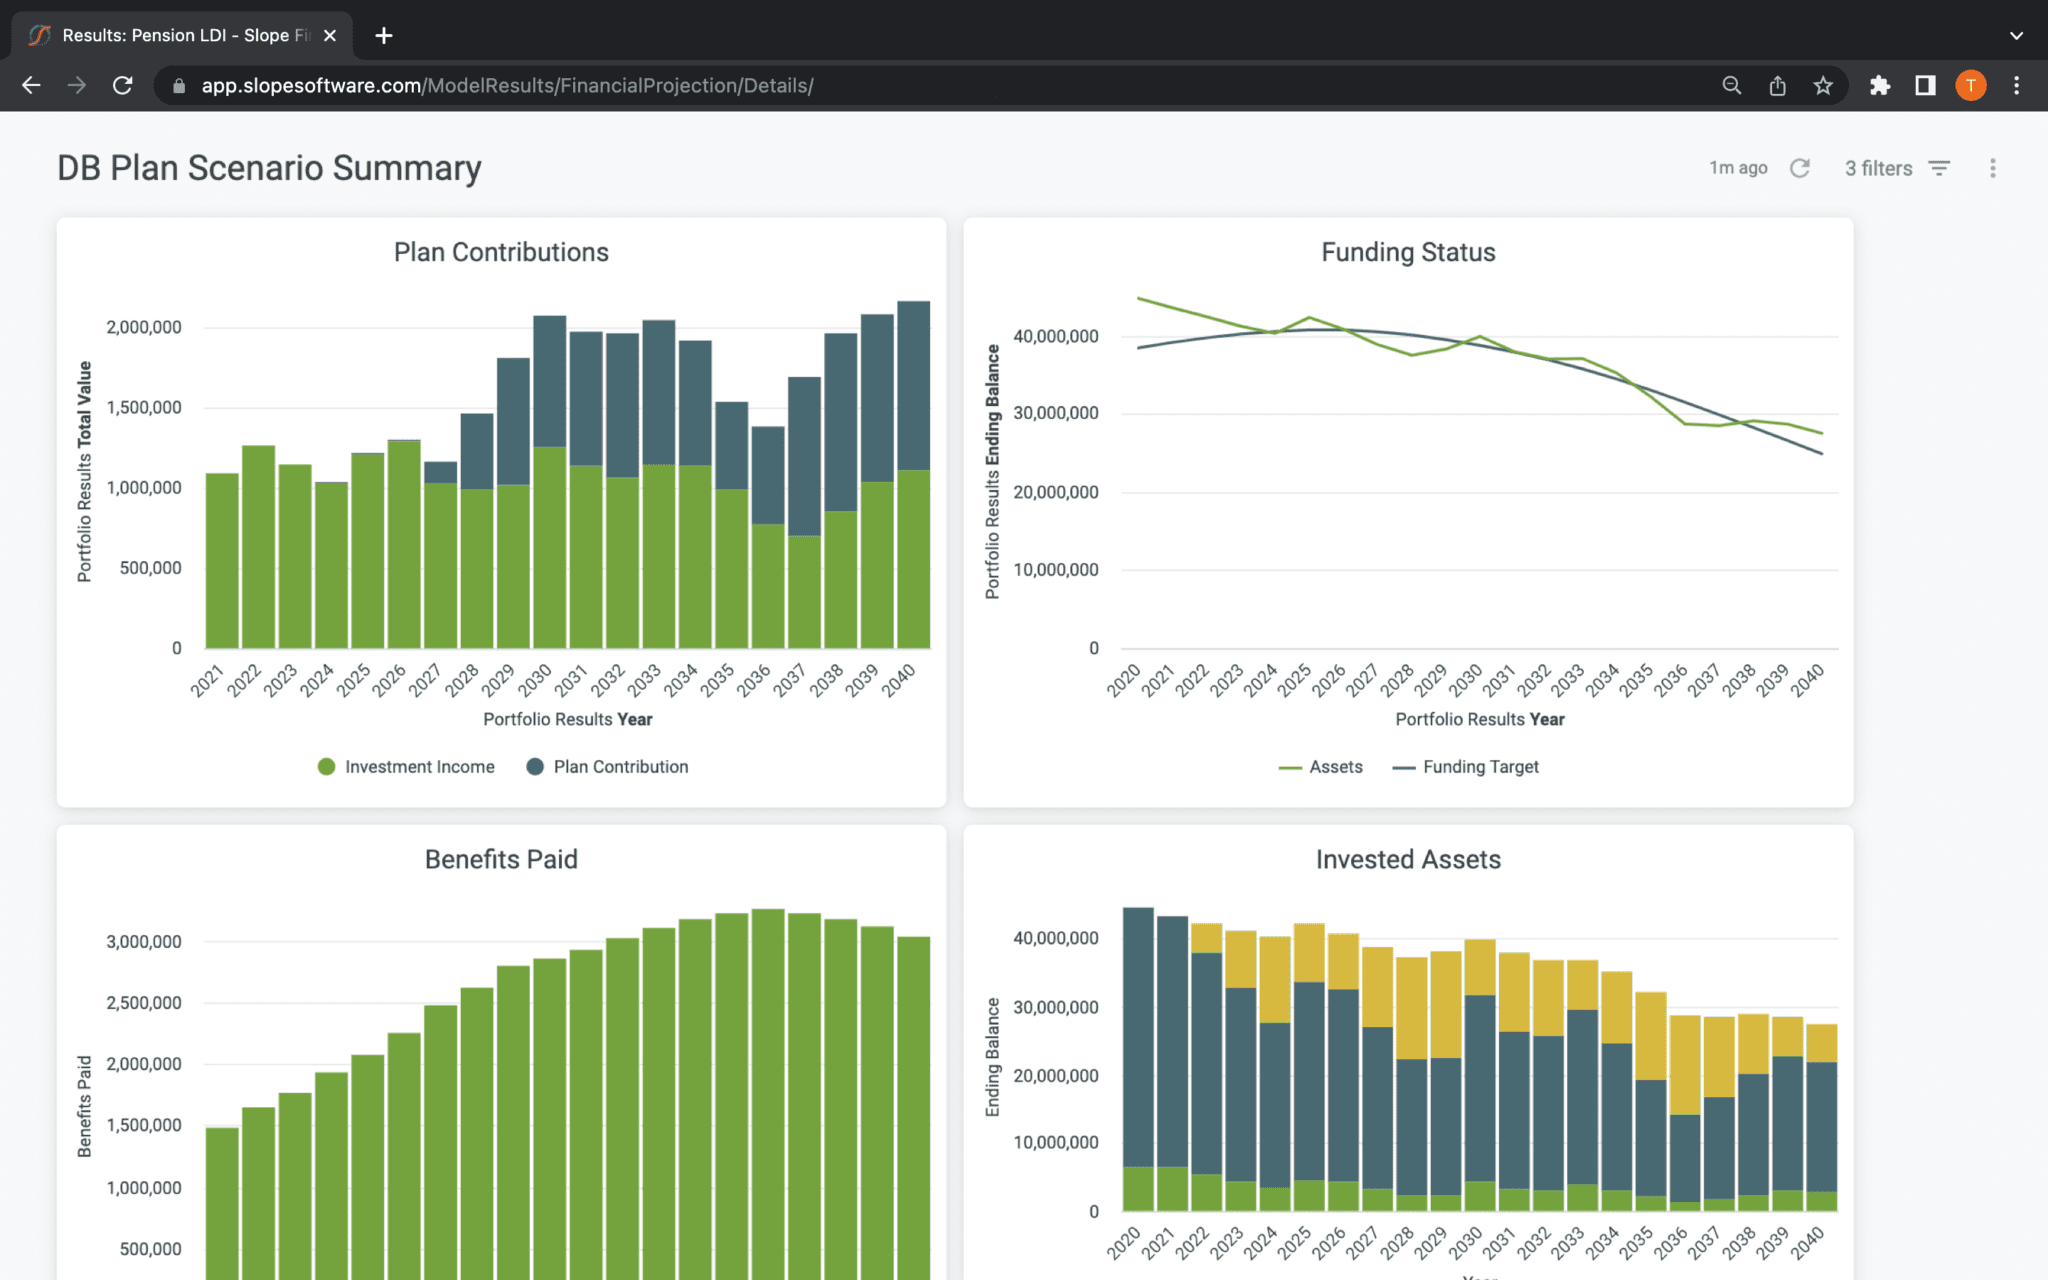Select the "Results: Pension LDI" browser tab

point(170,35)
